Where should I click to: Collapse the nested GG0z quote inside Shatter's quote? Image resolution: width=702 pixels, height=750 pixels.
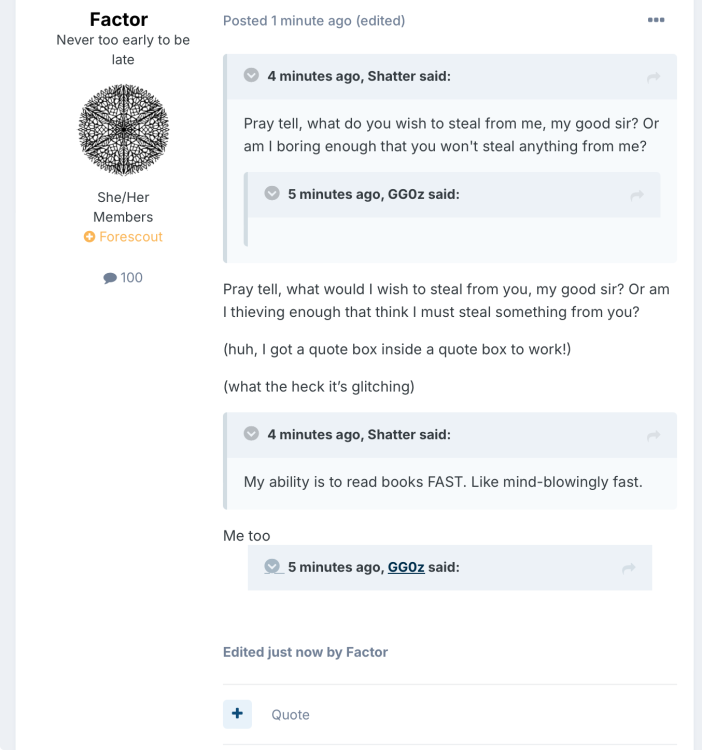click(x=272, y=193)
